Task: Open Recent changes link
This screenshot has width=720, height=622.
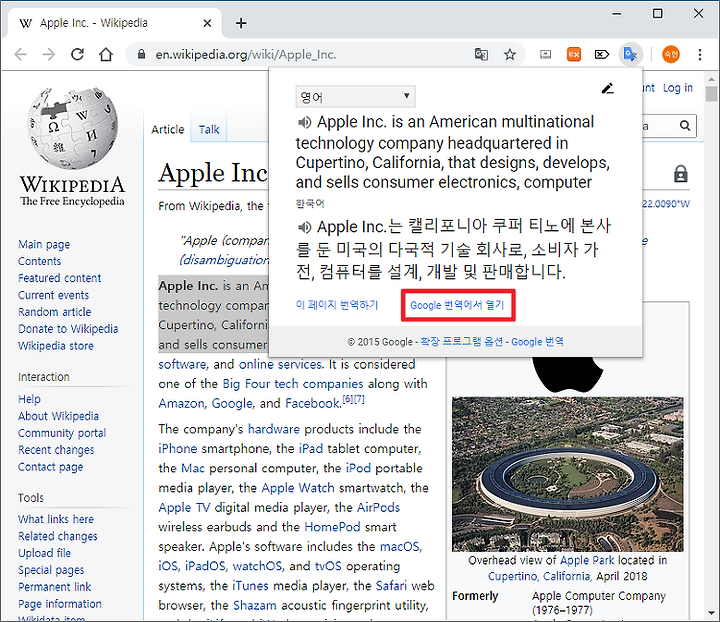Action: point(56,450)
